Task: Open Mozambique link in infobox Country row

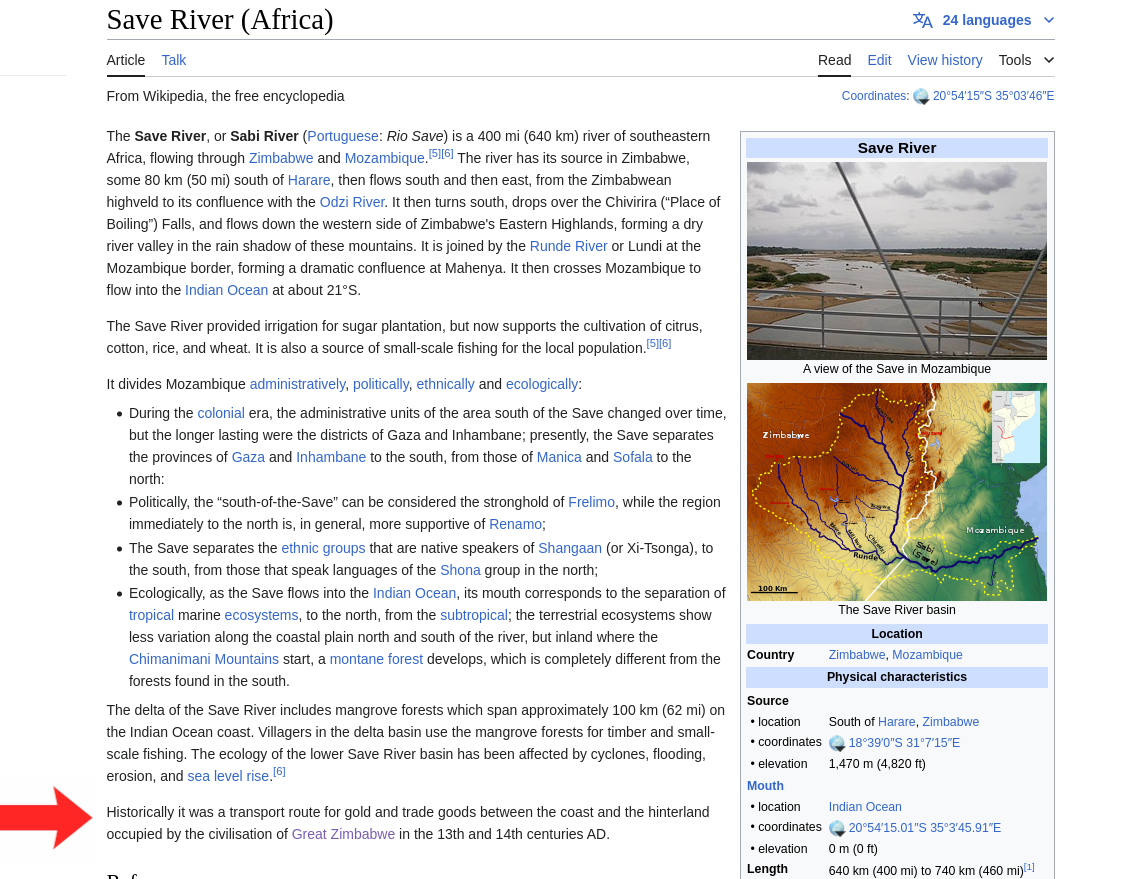Action: pyautogui.click(x=927, y=655)
